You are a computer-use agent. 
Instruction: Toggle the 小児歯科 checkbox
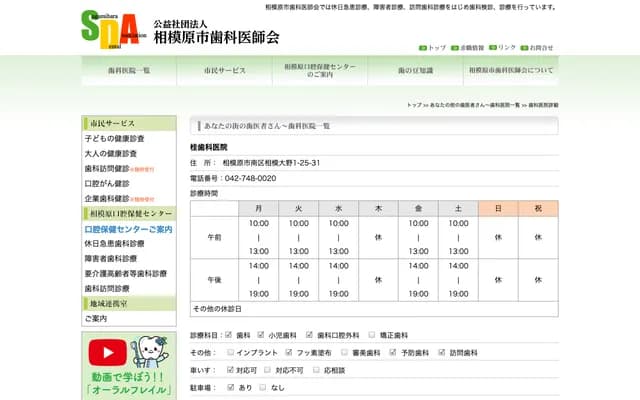(x=261, y=335)
